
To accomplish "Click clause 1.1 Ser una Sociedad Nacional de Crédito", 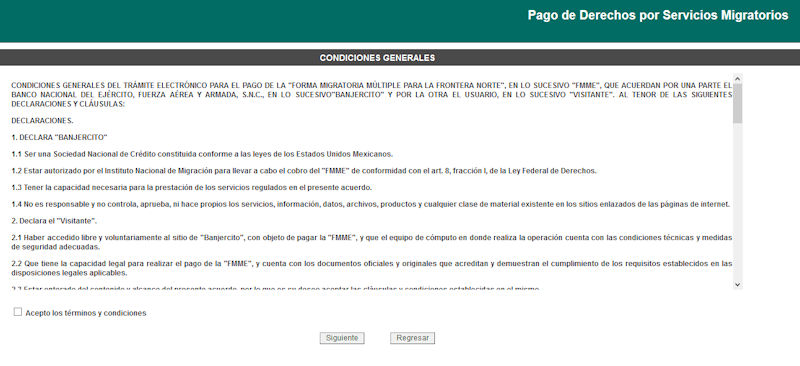I will 202,154.
